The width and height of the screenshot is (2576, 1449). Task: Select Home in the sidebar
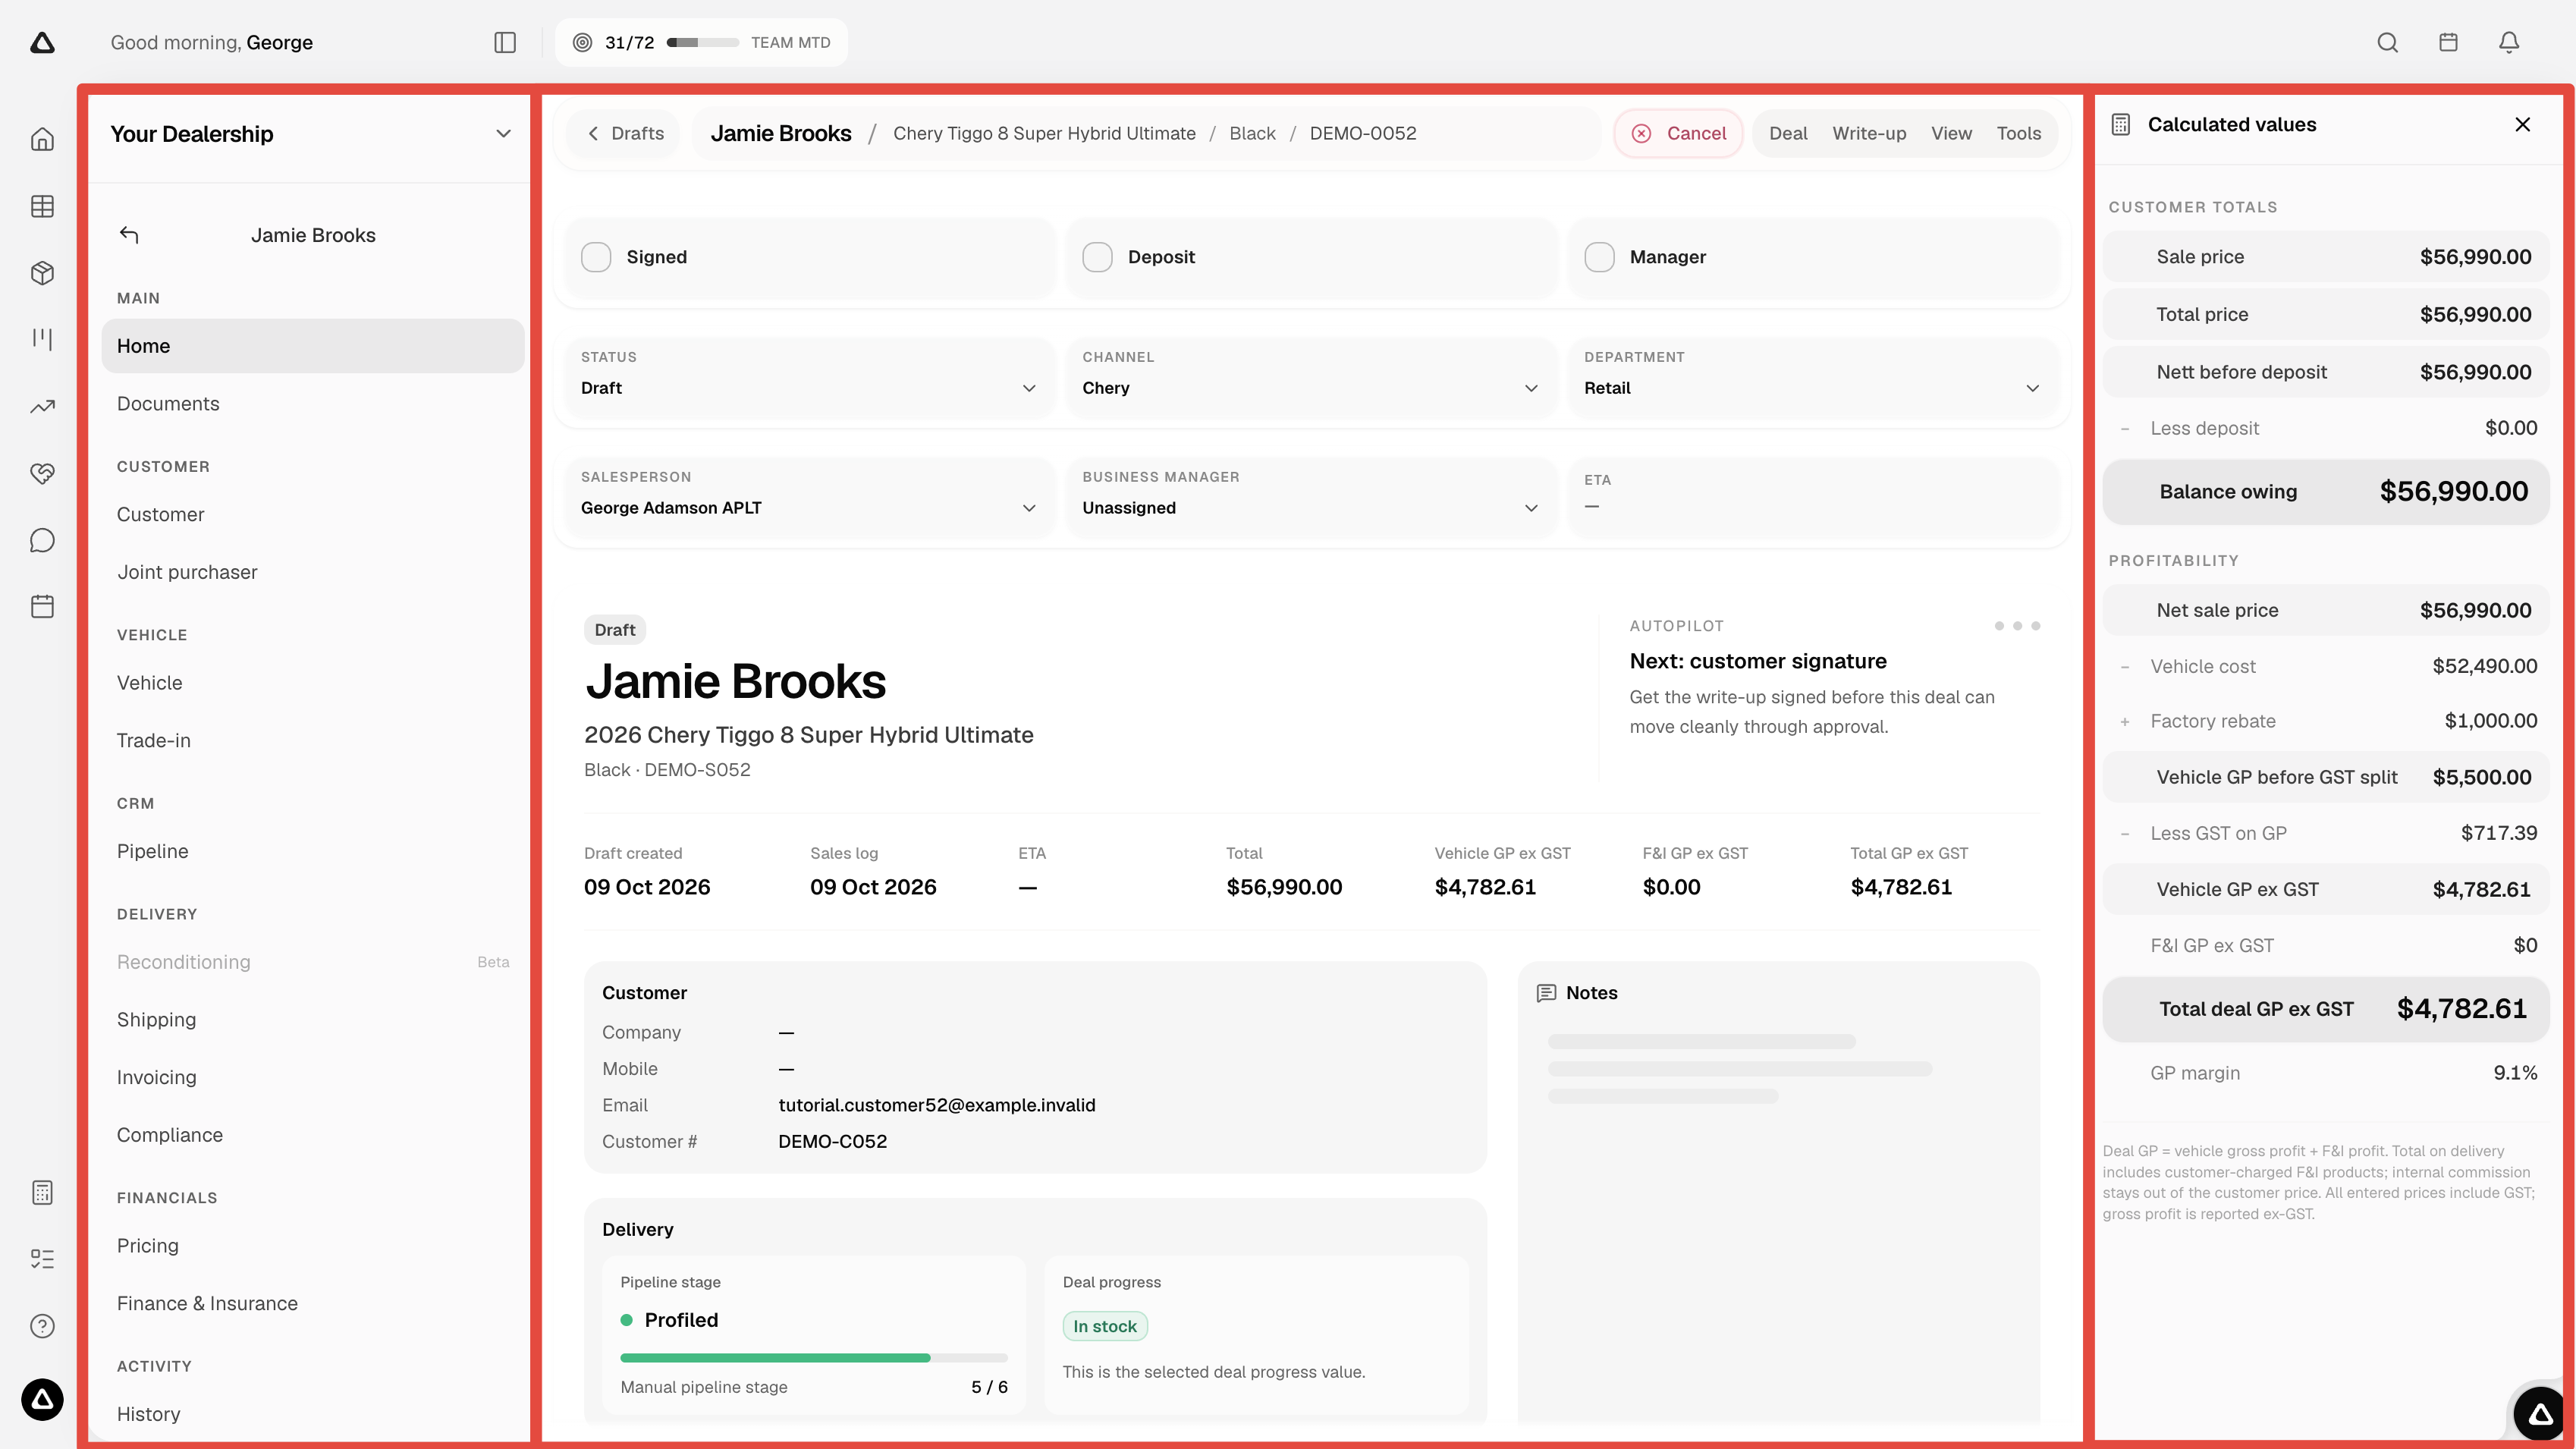pos(313,346)
